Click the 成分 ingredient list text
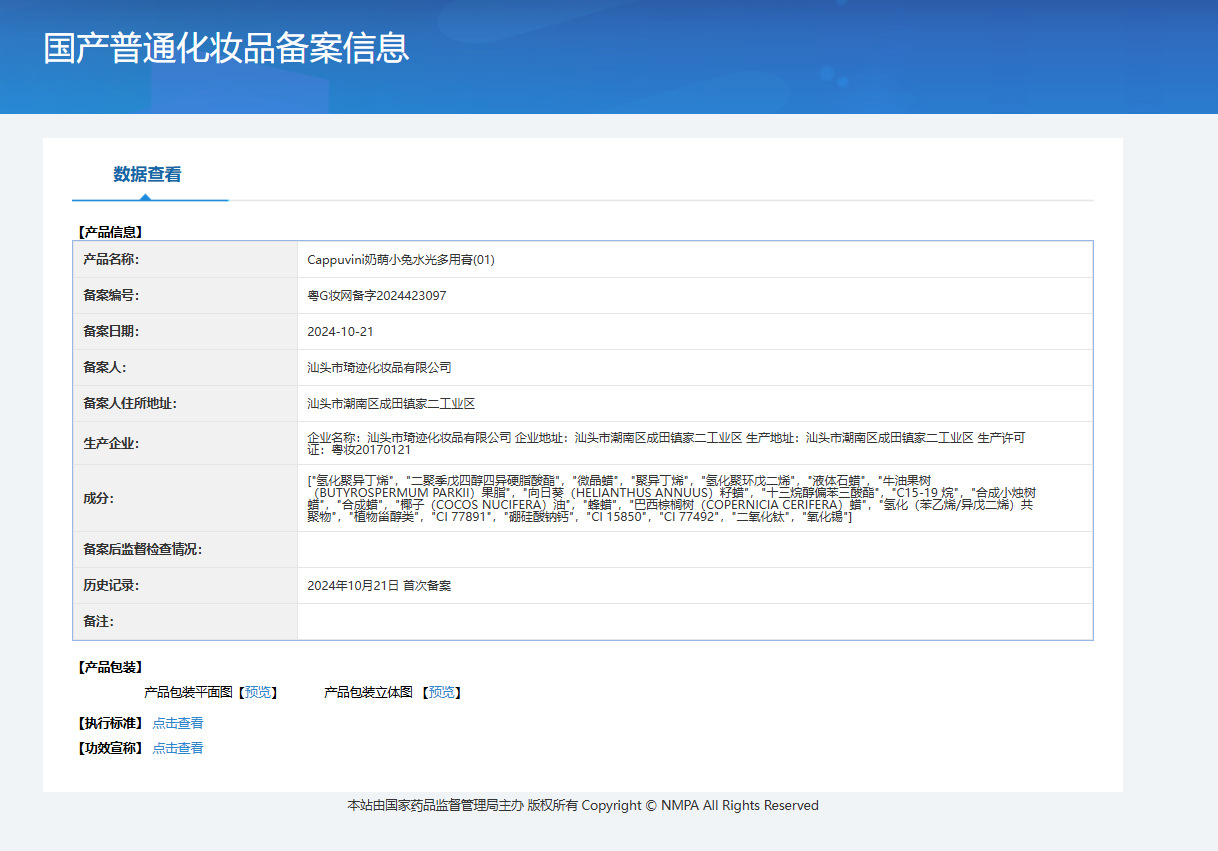The image size is (1218, 851). point(671,498)
